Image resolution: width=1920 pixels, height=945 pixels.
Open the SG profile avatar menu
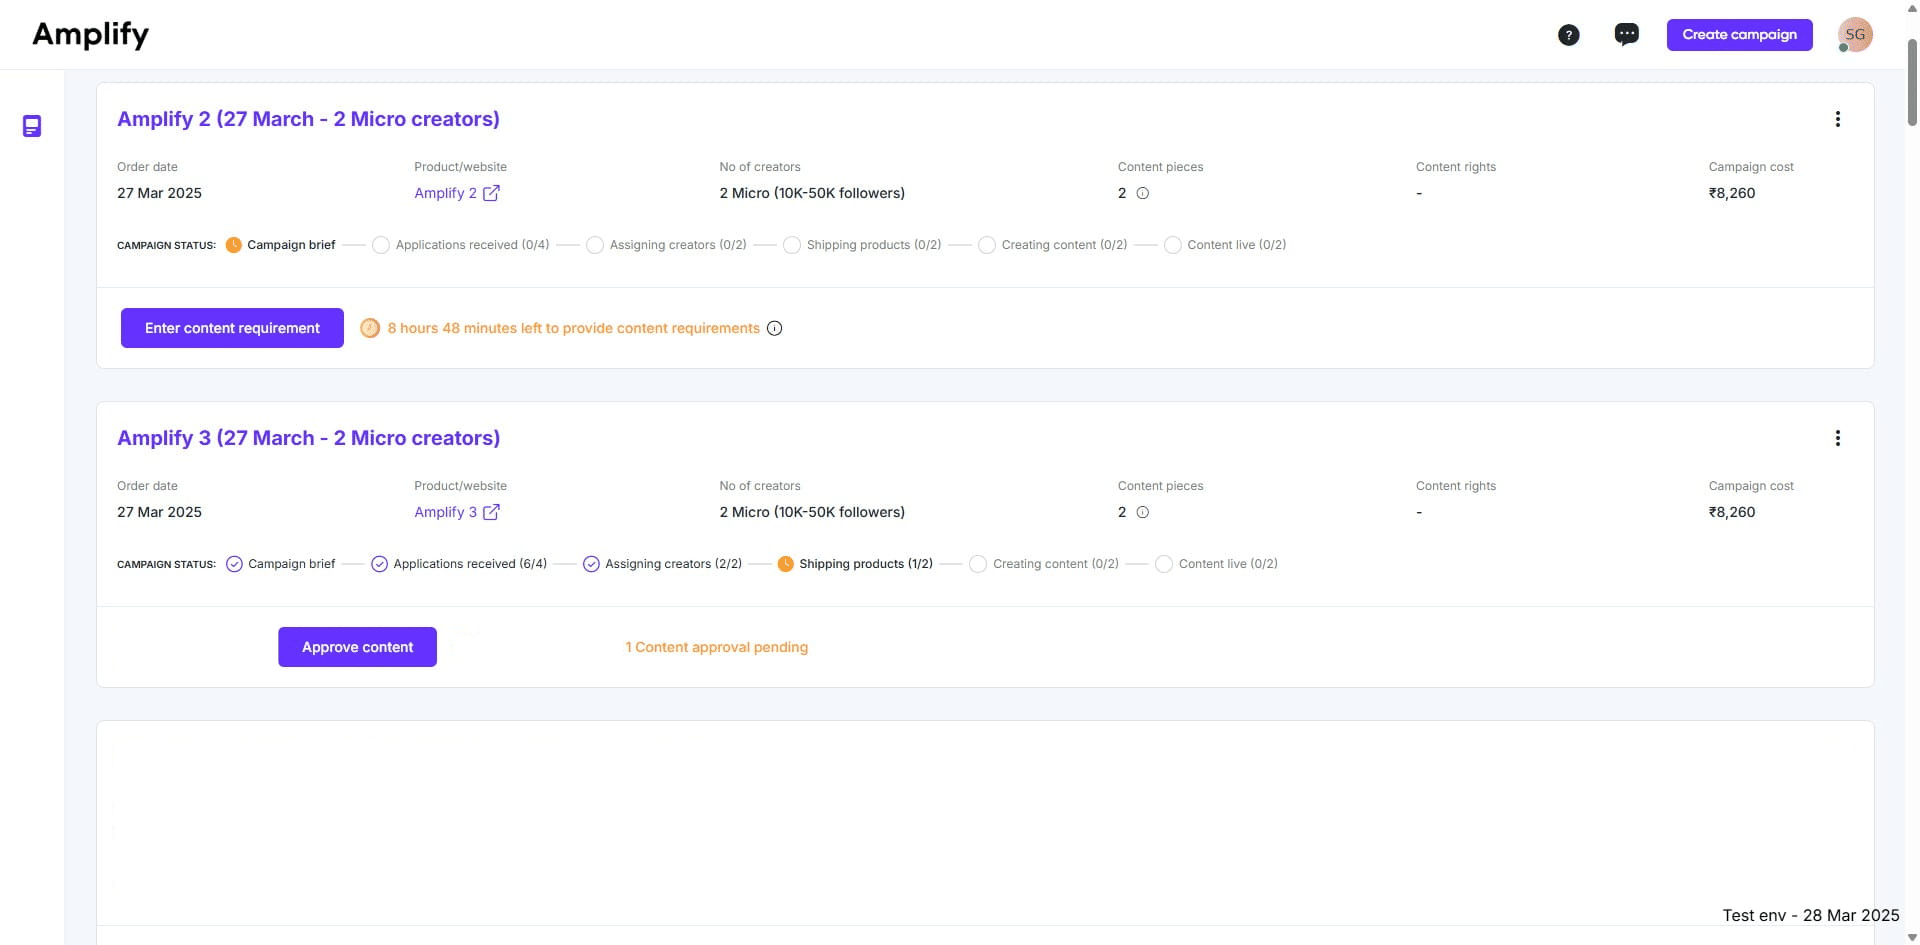pyautogui.click(x=1855, y=35)
